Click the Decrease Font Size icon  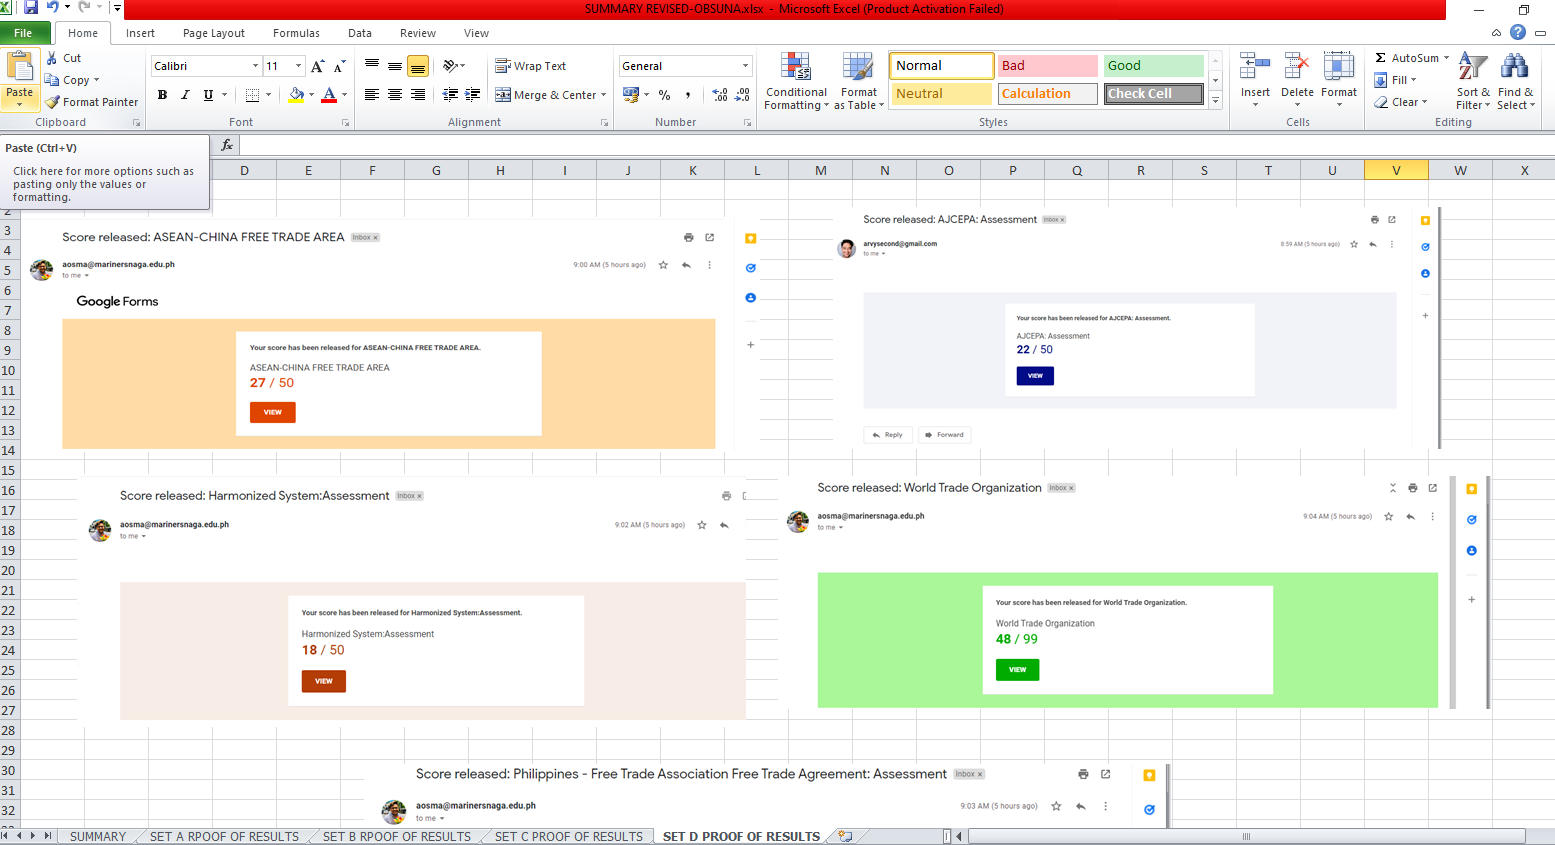[339, 66]
